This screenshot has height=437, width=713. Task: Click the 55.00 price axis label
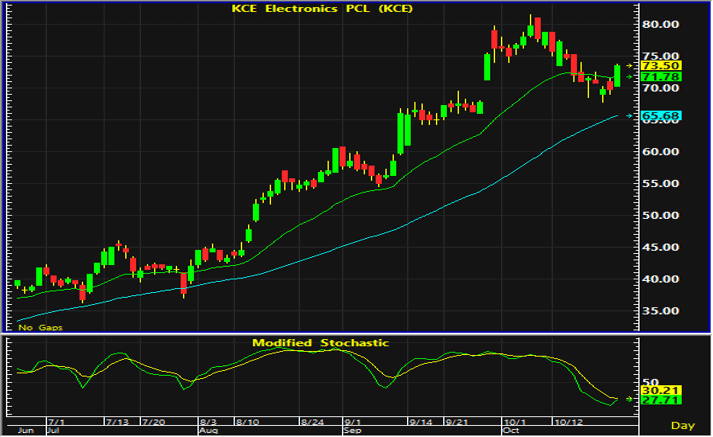(x=660, y=183)
